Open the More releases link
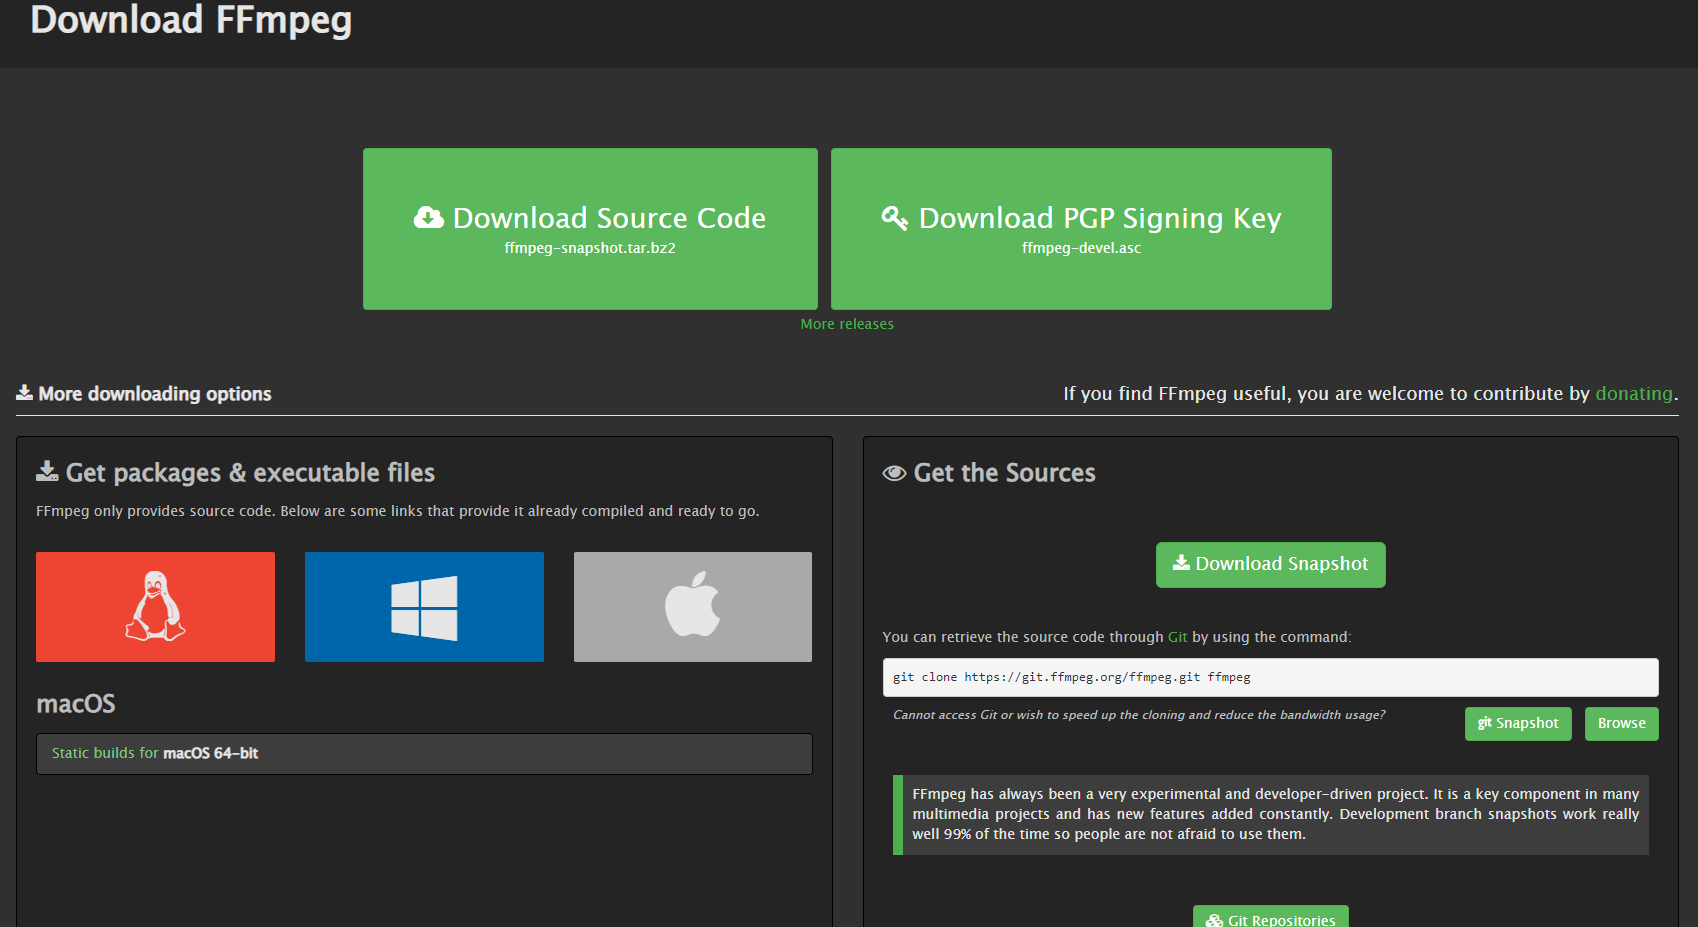 [847, 324]
